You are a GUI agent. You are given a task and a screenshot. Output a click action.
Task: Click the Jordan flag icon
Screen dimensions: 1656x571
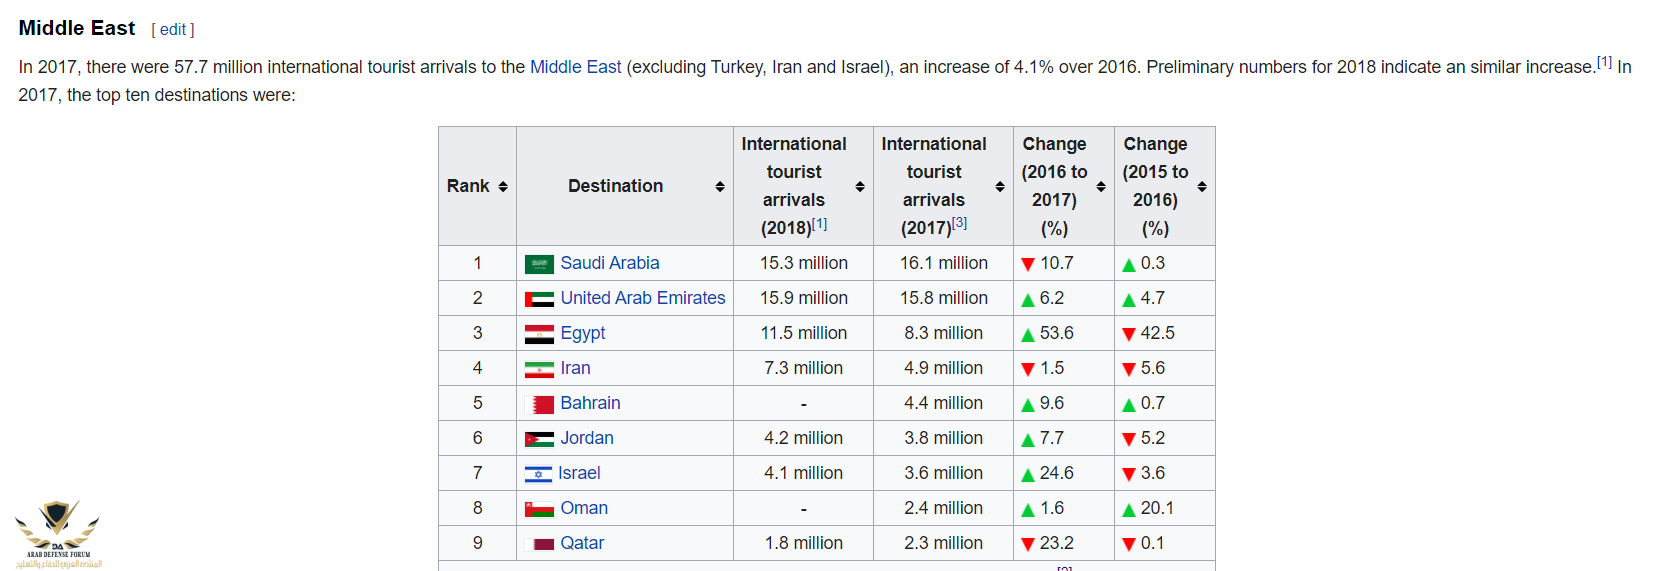pos(539,439)
